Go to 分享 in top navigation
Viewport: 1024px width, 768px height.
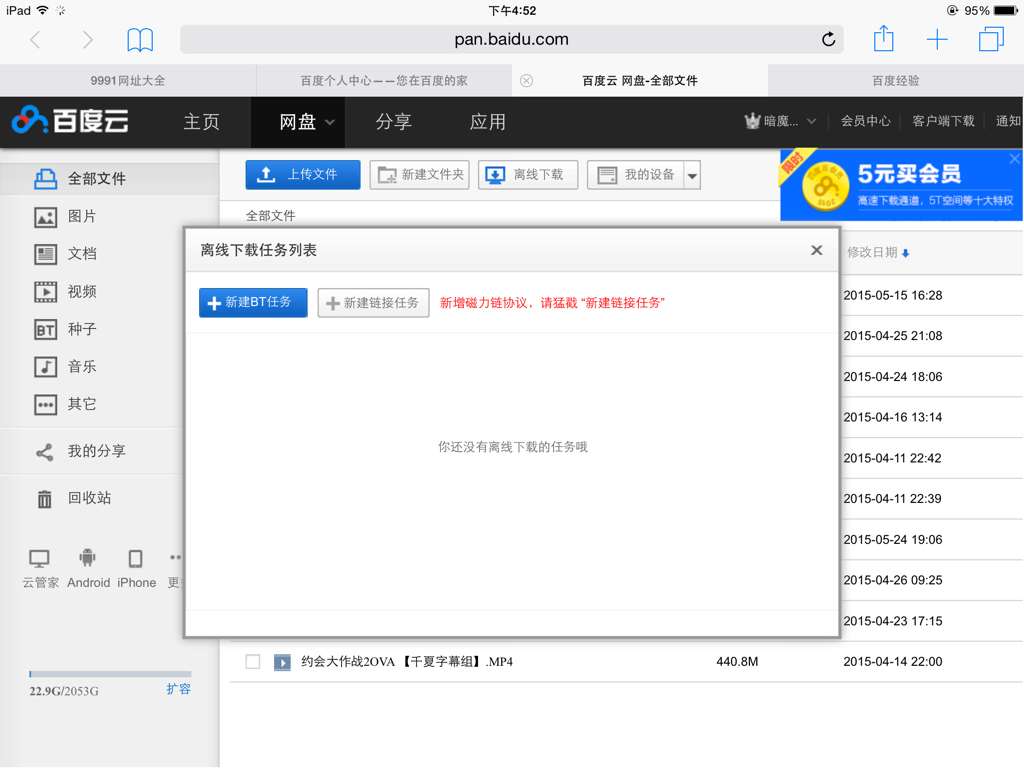coord(393,122)
